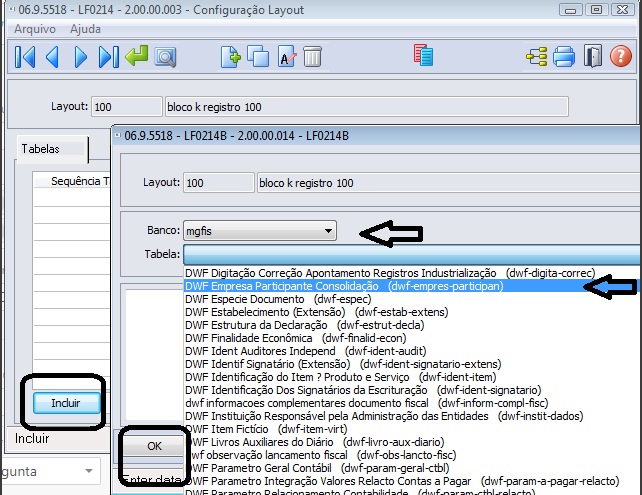The height and width of the screenshot is (495, 642).
Task: Click Layout 100 field in LF0214B dialog
Action: coord(219,183)
